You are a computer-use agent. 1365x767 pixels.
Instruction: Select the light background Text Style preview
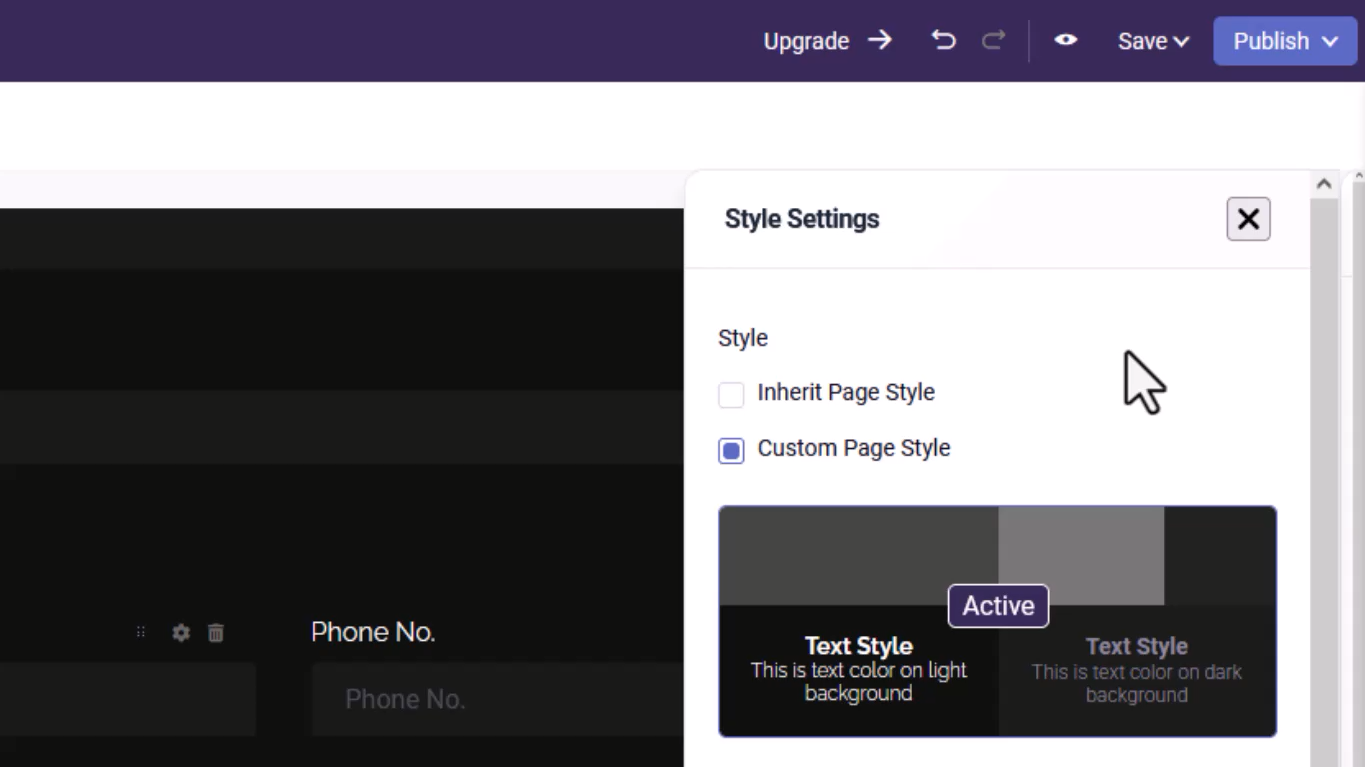coord(859,670)
